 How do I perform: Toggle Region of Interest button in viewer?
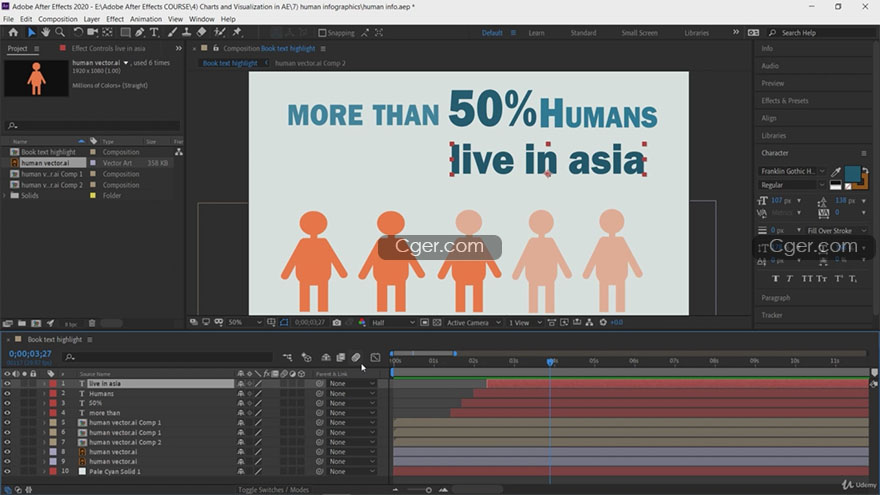425,323
